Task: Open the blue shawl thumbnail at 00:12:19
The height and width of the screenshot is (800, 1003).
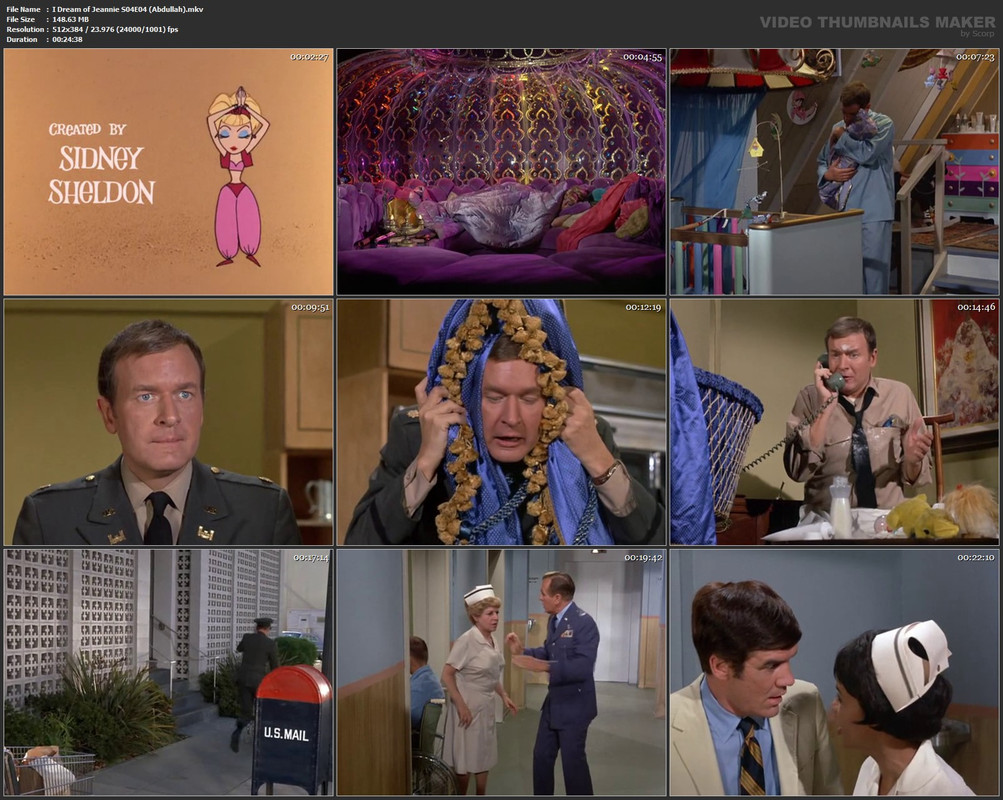Action: 502,422
